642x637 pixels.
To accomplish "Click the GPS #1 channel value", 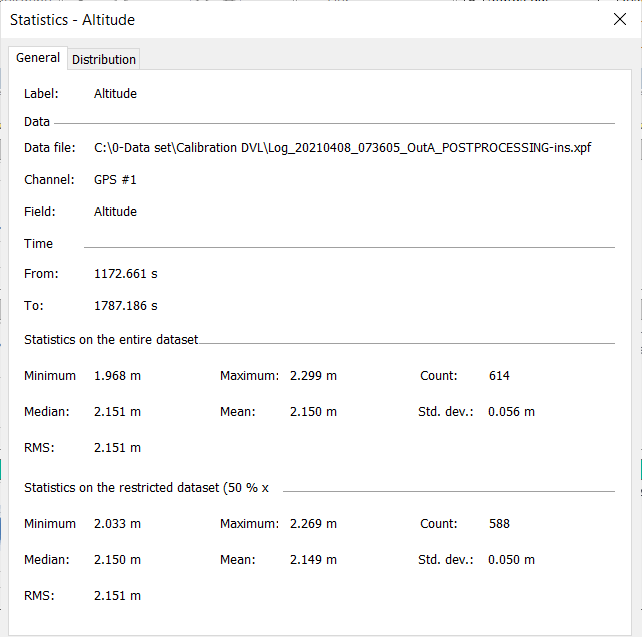I will (x=115, y=180).
